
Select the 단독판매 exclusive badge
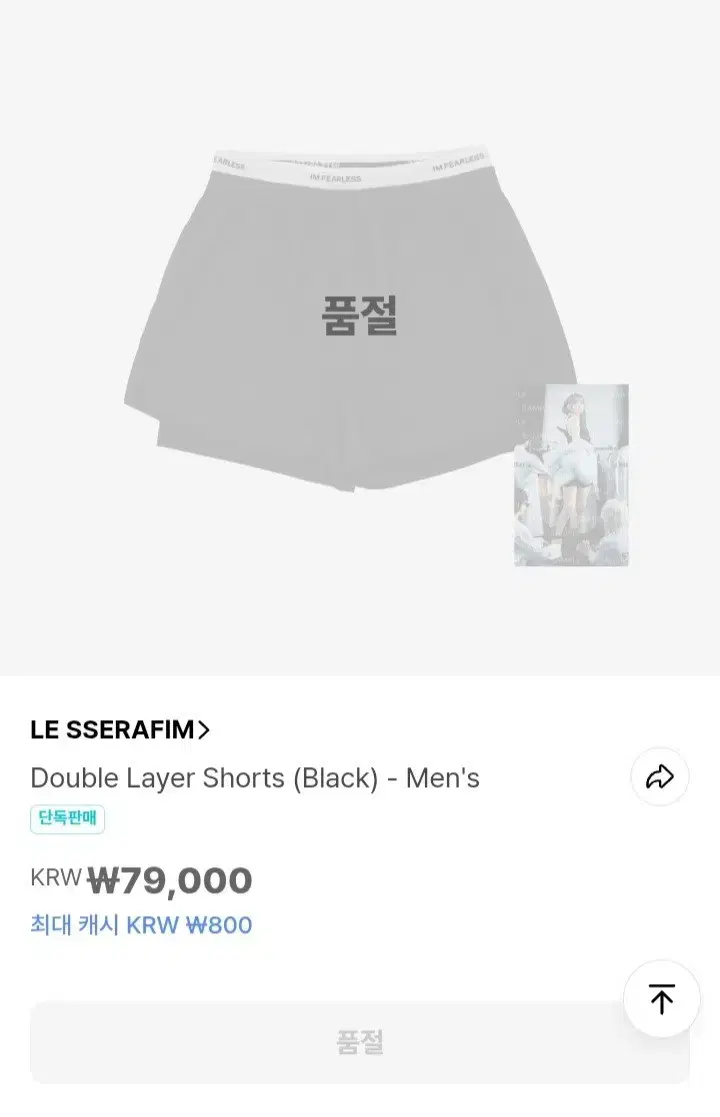67,820
